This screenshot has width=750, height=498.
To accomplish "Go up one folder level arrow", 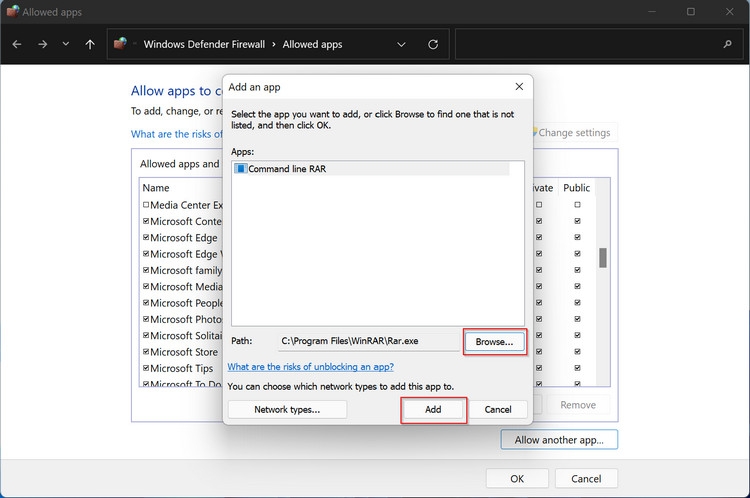I will click(x=90, y=44).
